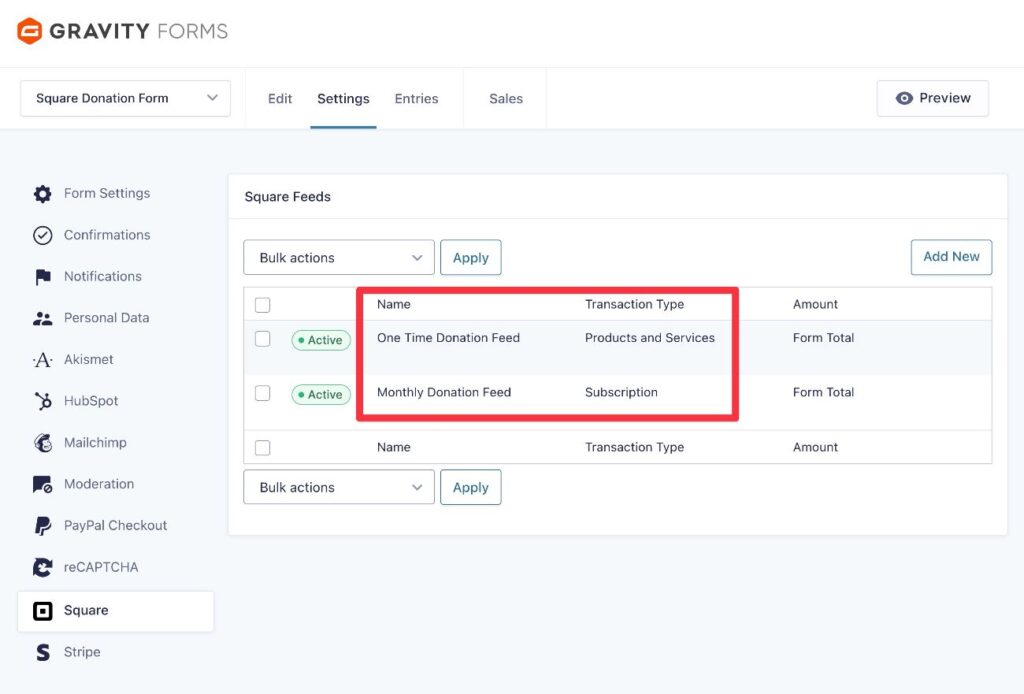This screenshot has width=1024, height=694.
Task: Open the upper Bulk actions dropdown
Action: click(339, 257)
